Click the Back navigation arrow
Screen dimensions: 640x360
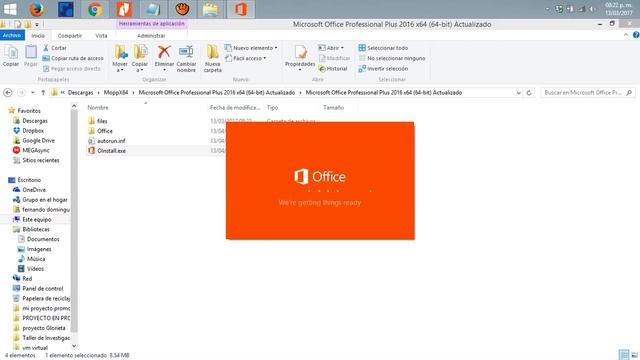tap(8, 93)
